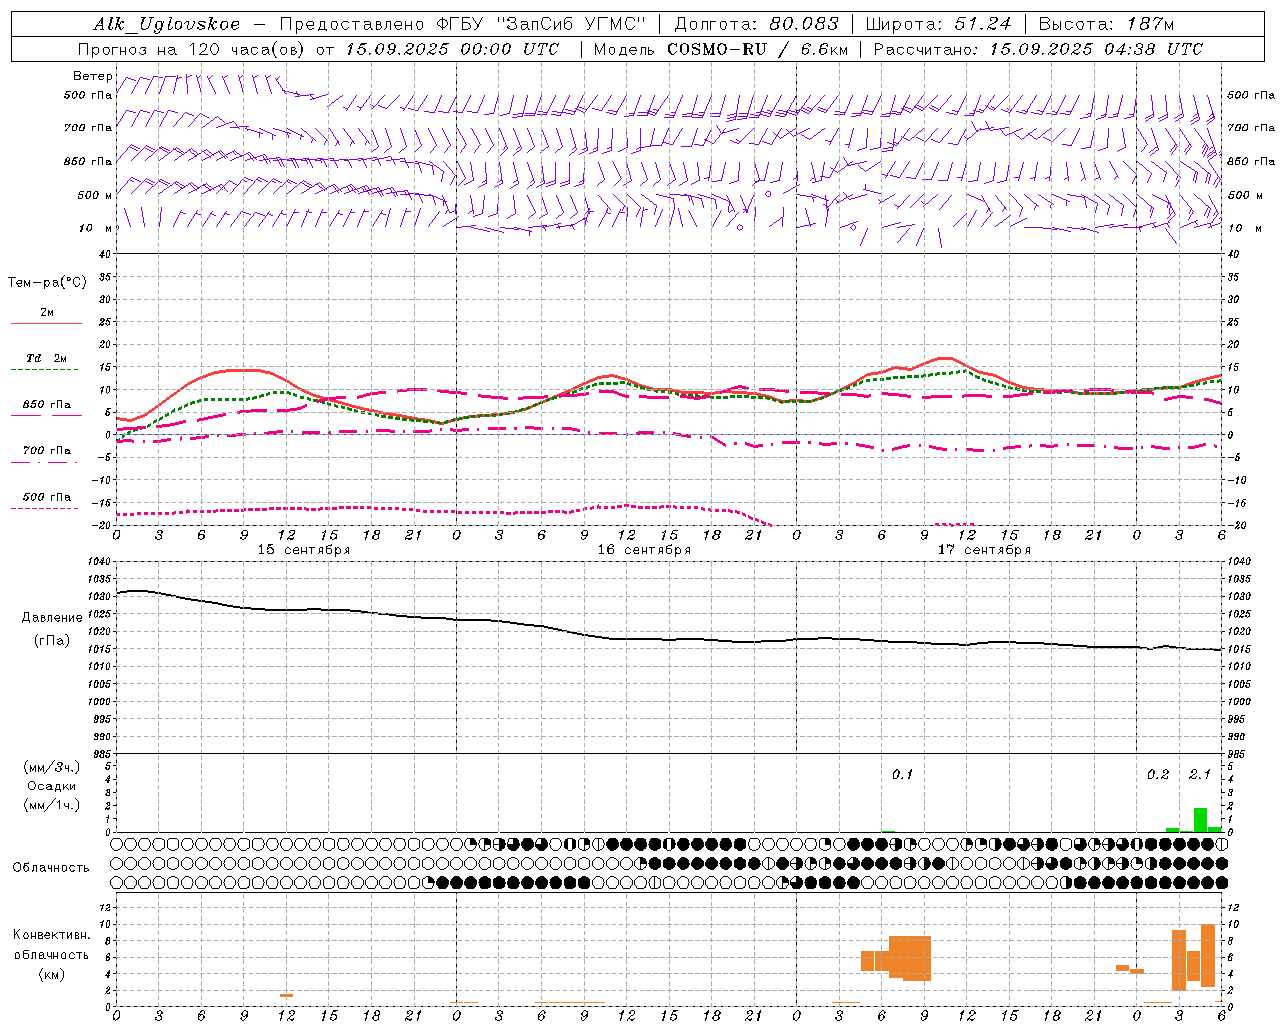The height and width of the screenshot is (1024, 1280).
Task: Click the Облачность cloudiness label
Action: click(x=51, y=867)
